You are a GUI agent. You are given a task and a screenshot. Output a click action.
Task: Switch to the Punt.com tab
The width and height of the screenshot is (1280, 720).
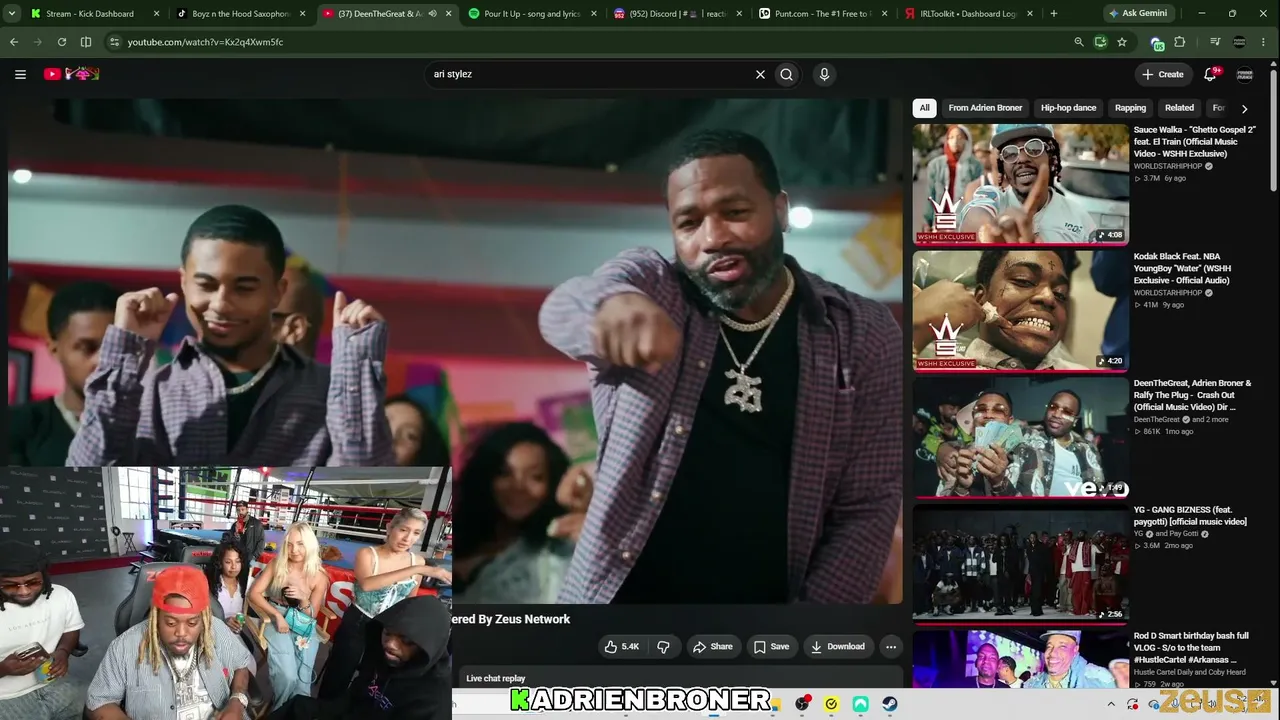pyautogui.click(x=822, y=14)
